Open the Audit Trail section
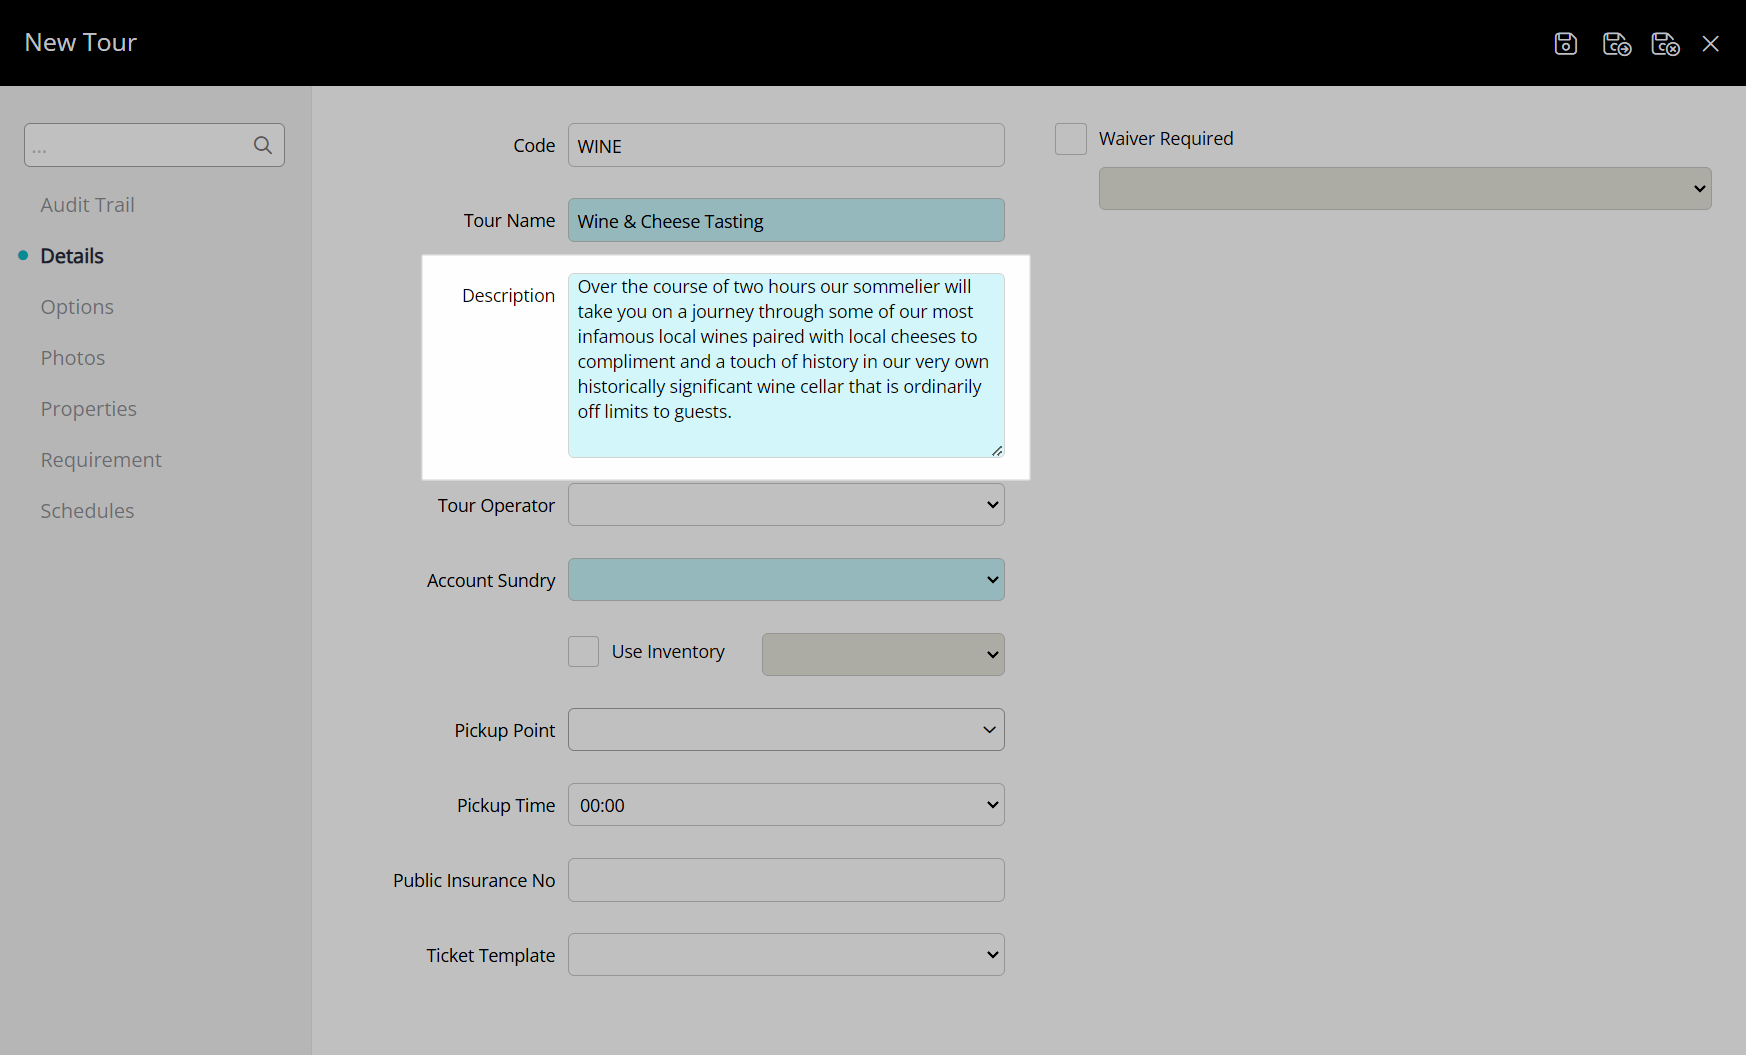1746x1055 pixels. (87, 204)
